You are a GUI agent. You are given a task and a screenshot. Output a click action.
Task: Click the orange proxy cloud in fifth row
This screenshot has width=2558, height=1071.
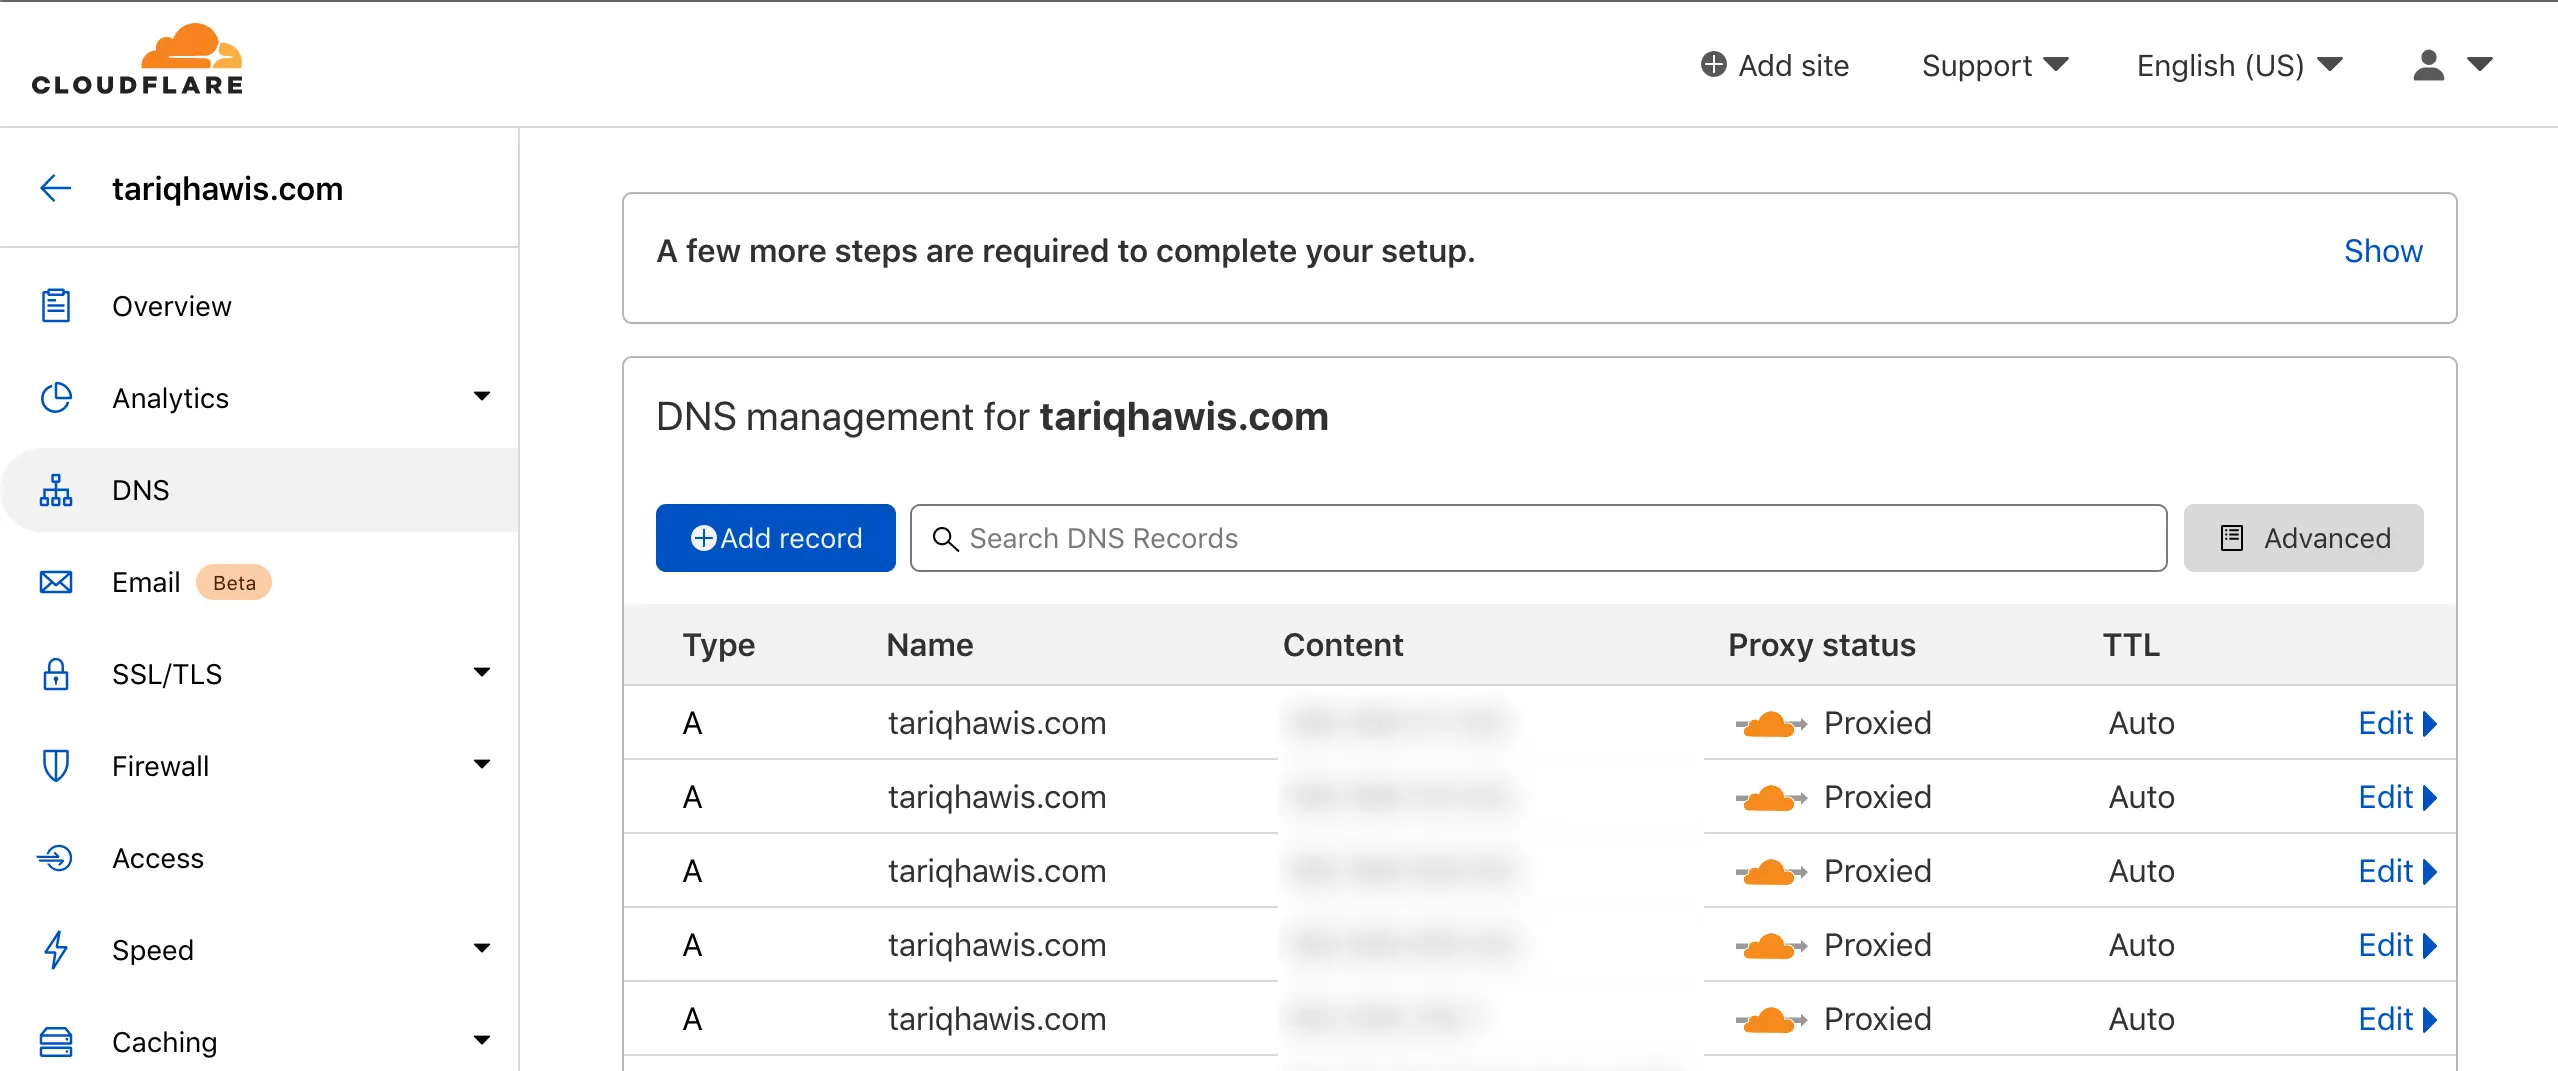(1771, 1019)
